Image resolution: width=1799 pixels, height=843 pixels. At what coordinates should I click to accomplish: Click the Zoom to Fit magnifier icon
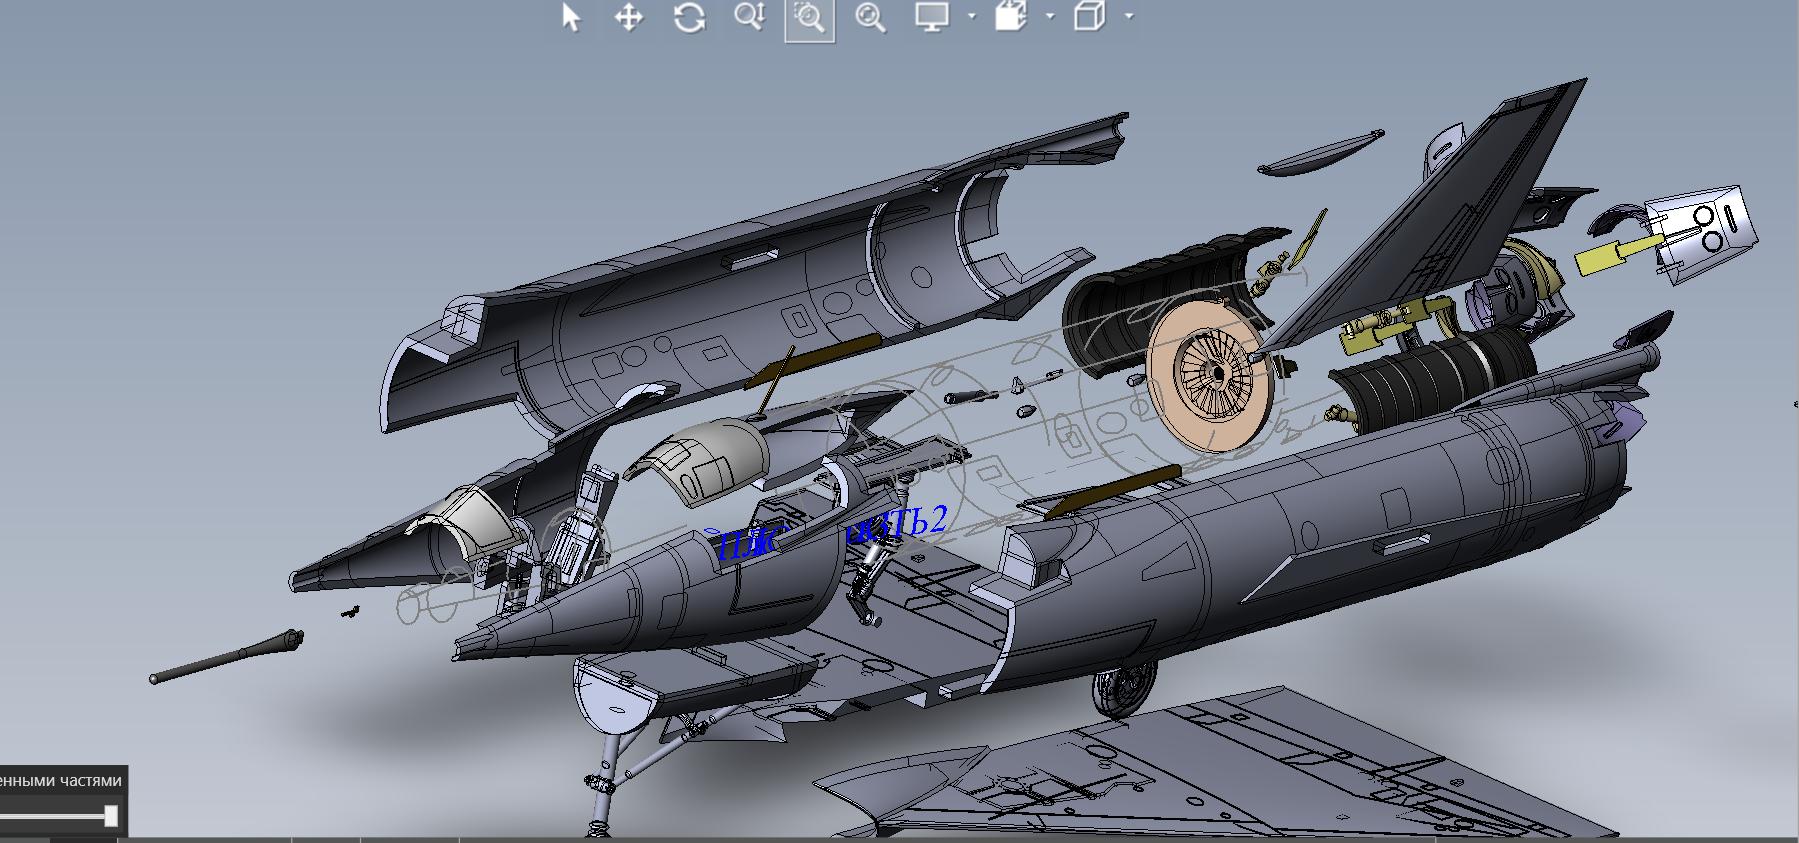[x=870, y=18]
